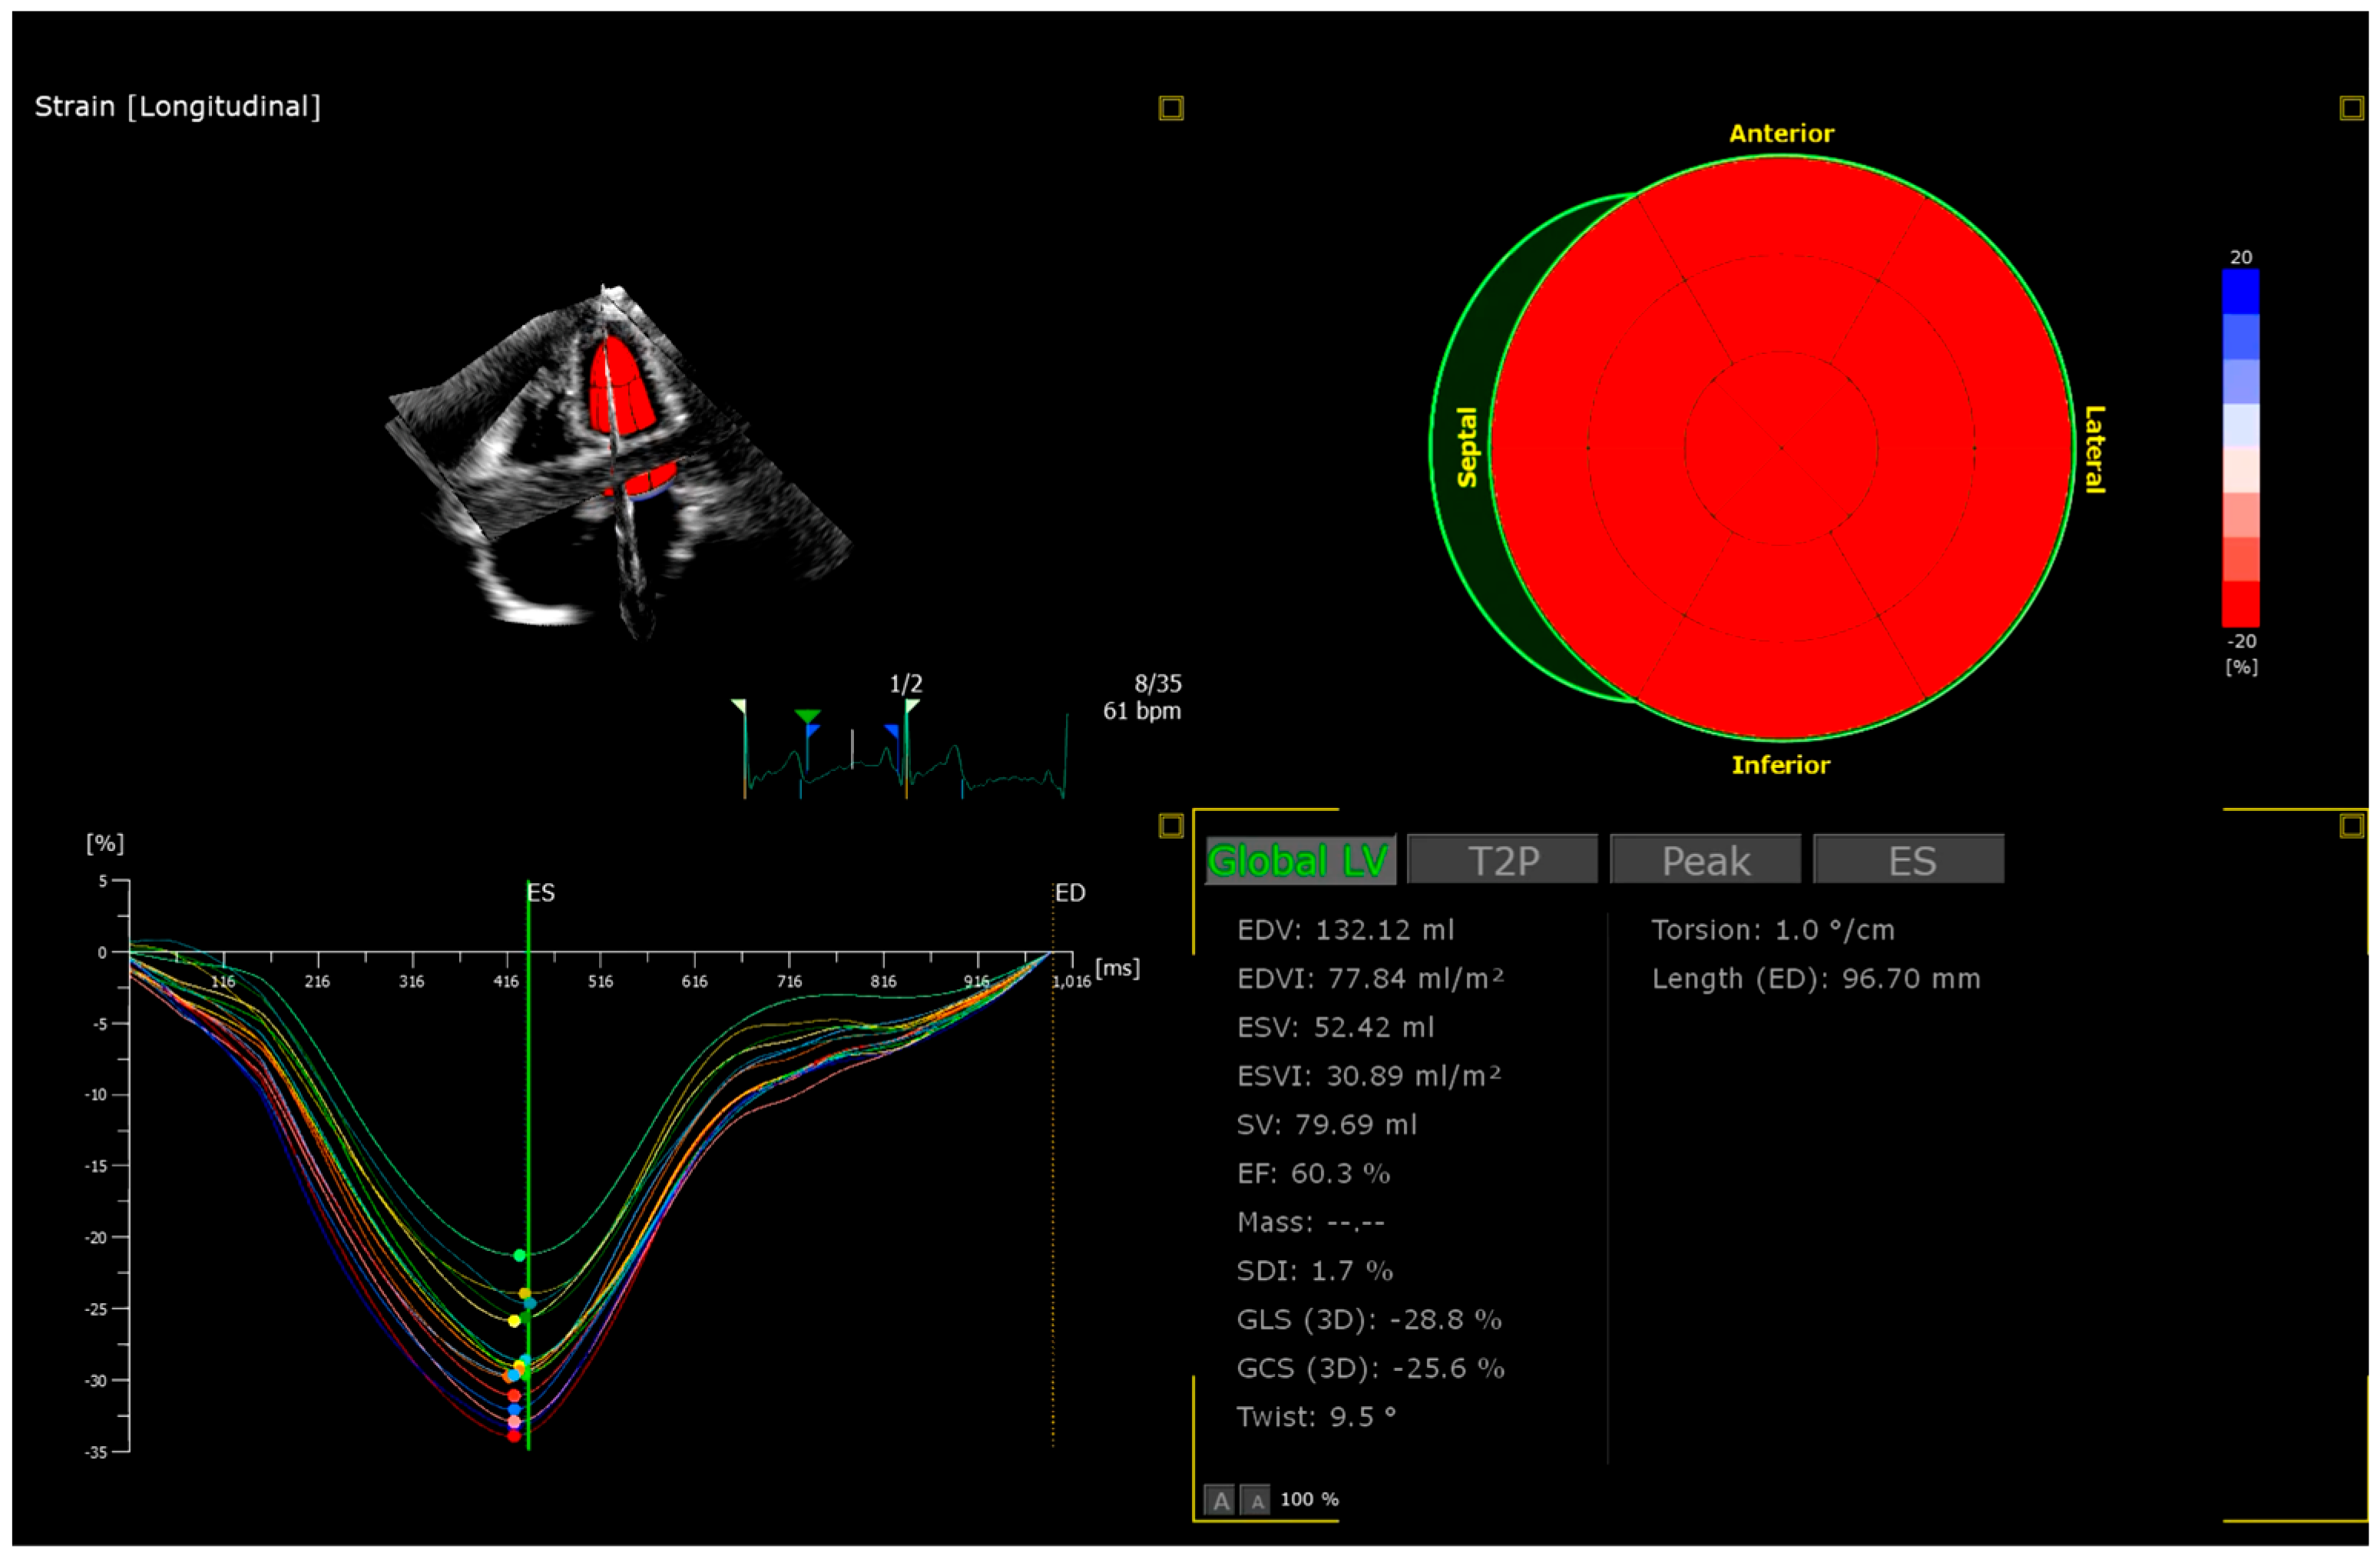Open the ES tab
This screenshot has height=1559, width=2380.
tap(1909, 860)
